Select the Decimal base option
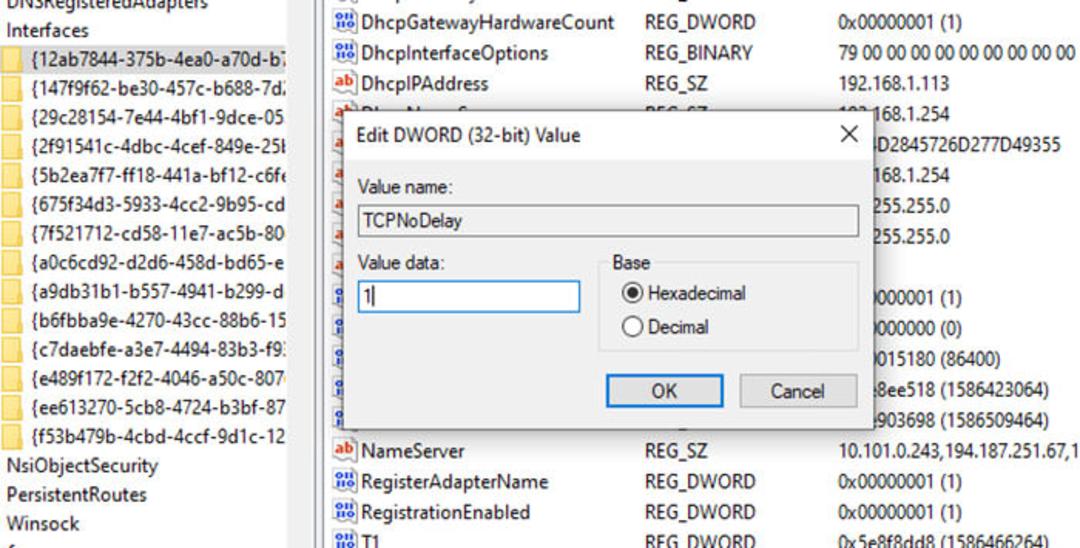The image size is (1080, 548). (665, 326)
